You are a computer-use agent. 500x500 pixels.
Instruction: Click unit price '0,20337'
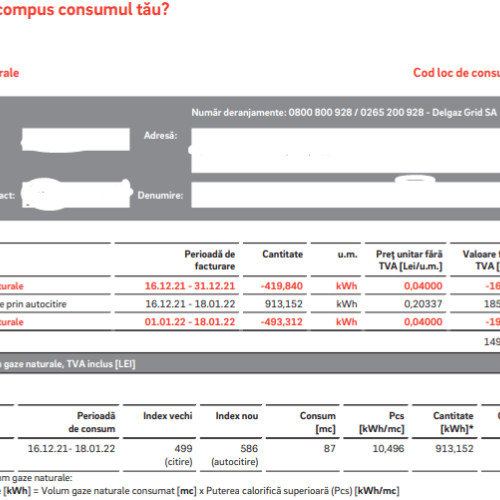423,304
